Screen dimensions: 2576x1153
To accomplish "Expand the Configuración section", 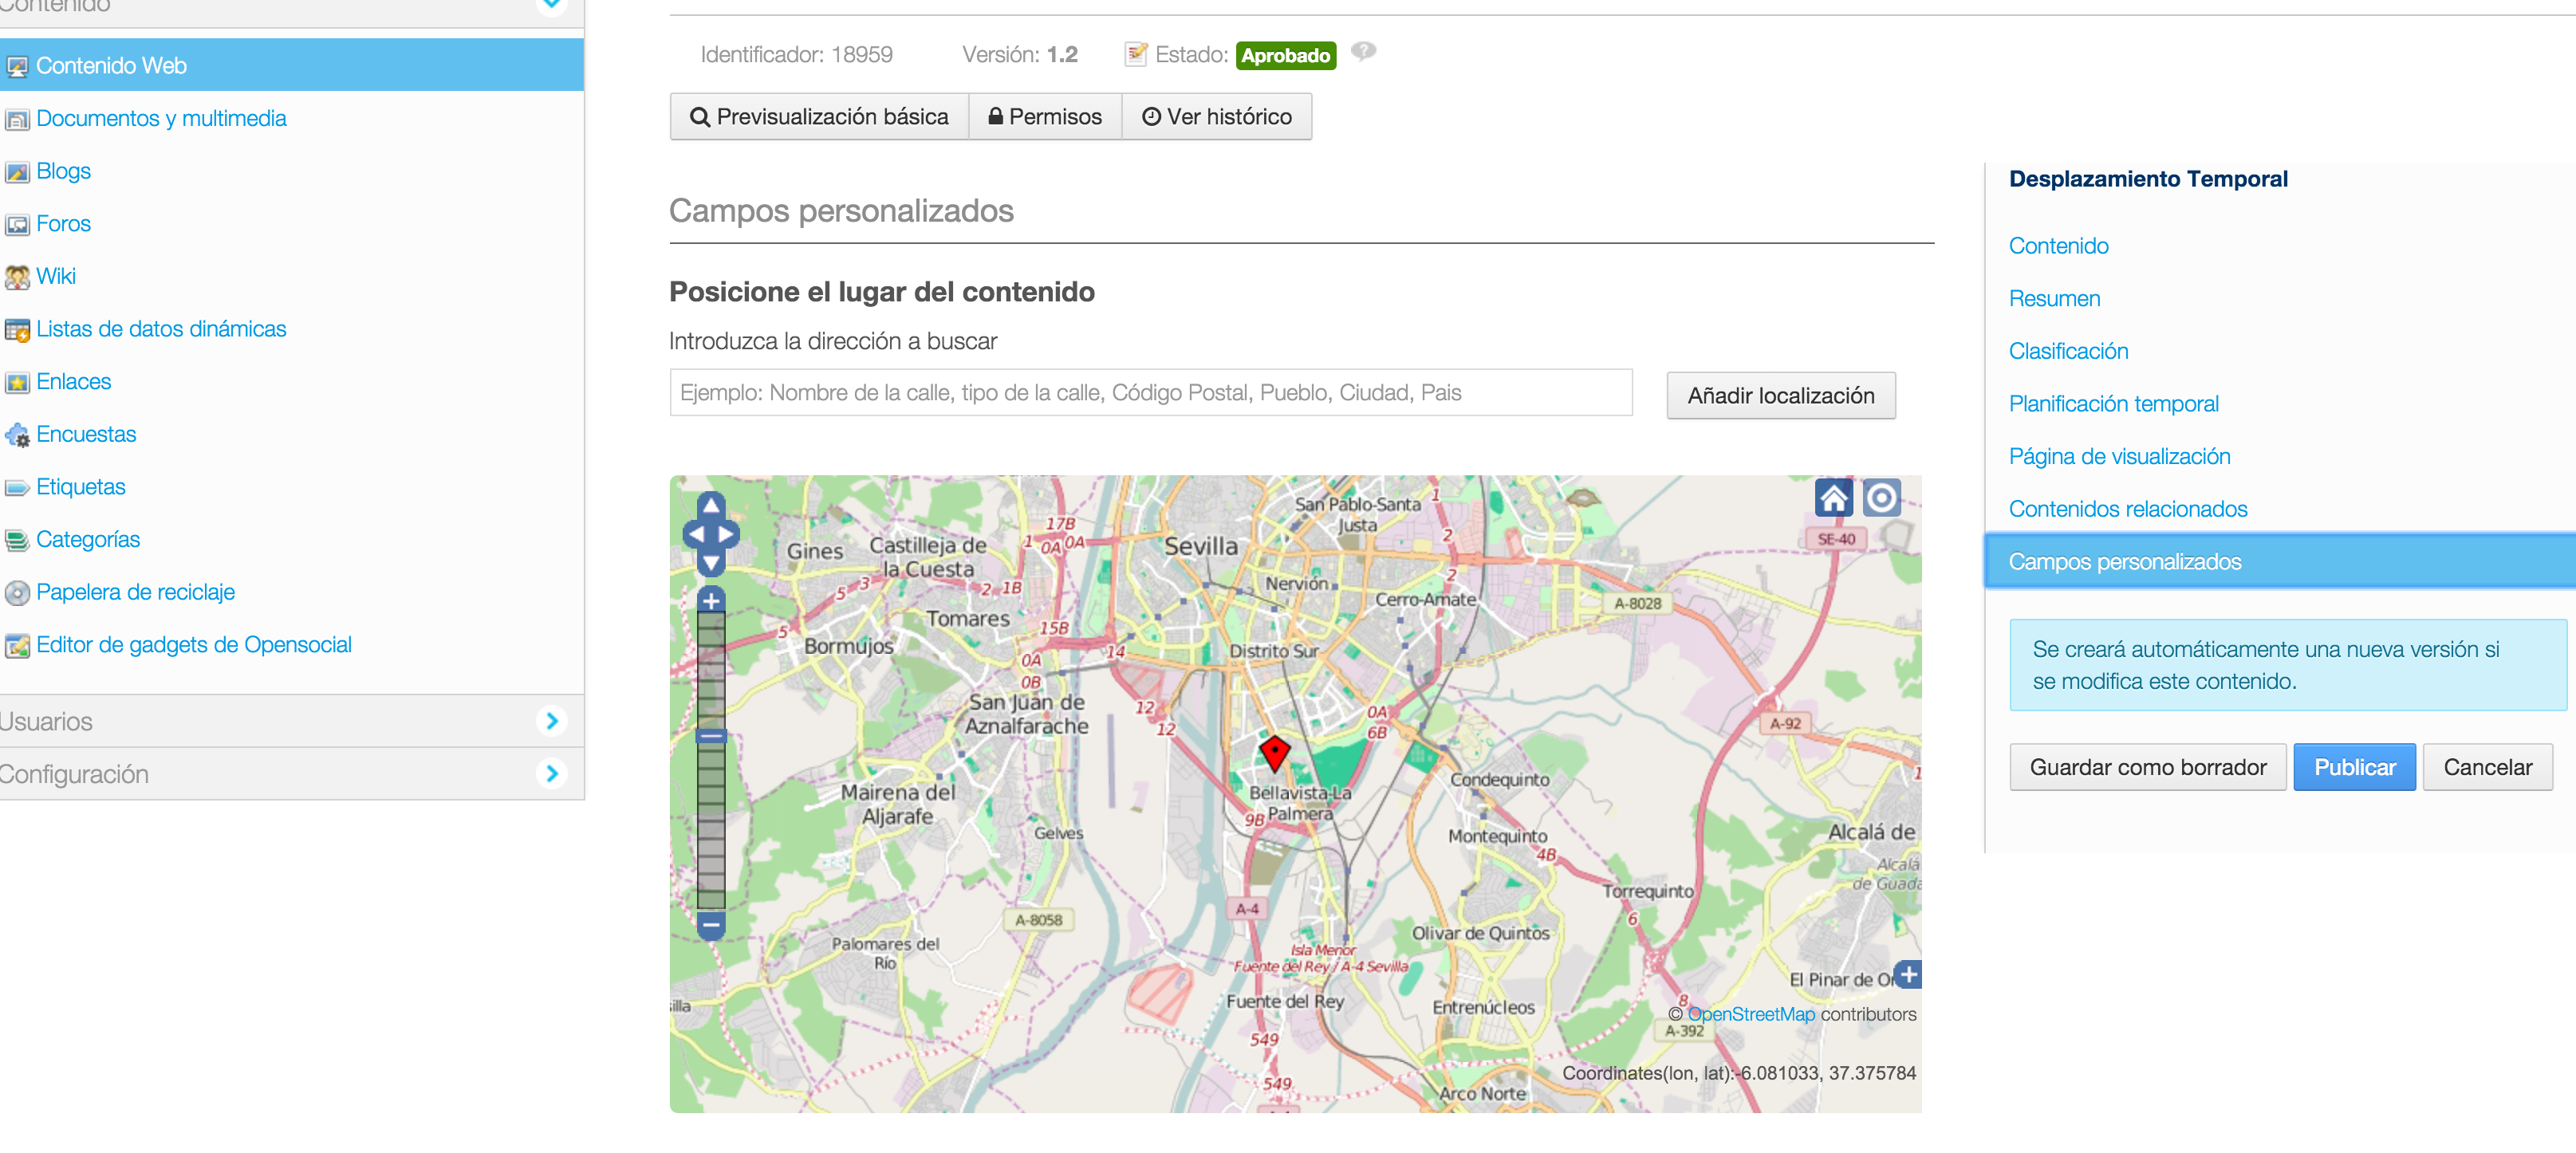I will coord(551,774).
